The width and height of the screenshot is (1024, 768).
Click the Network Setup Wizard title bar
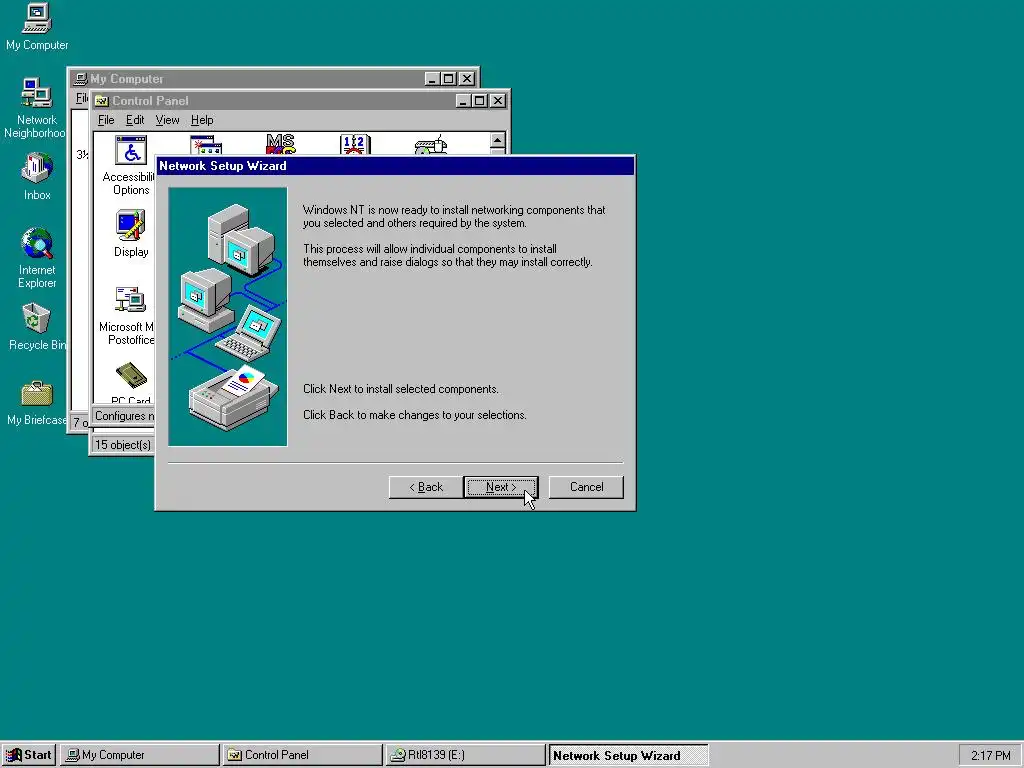click(x=395, y=166)
